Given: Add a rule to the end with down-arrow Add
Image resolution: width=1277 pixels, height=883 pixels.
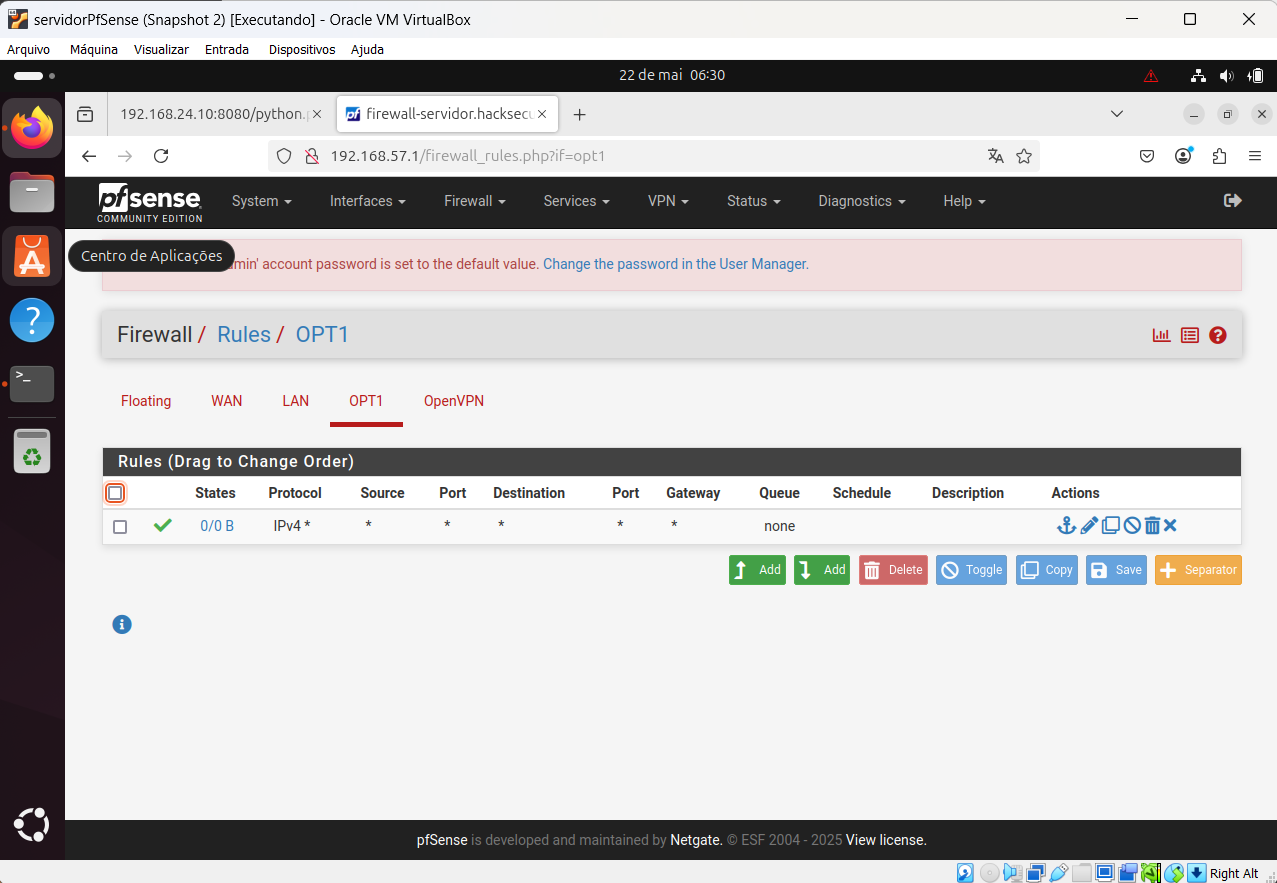Looking at the screenshot, I should (822, 570).
